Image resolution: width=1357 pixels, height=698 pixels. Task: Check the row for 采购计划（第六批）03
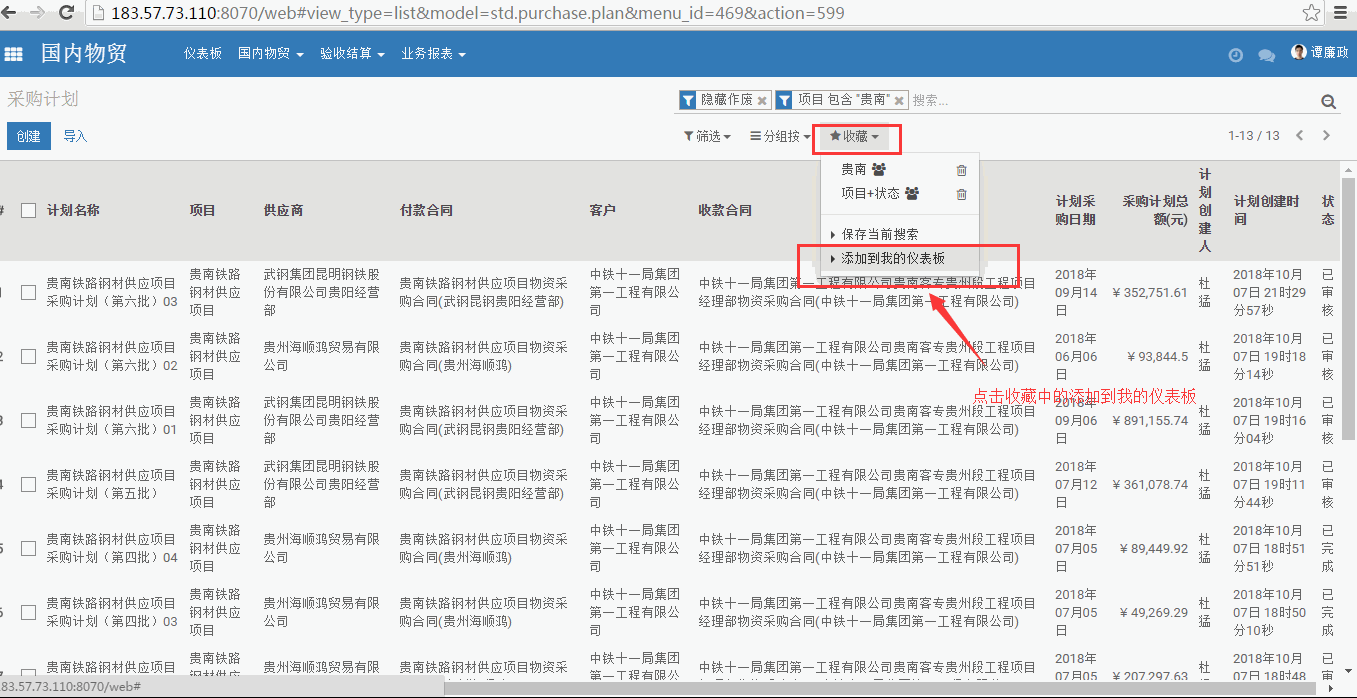[x=28, y=292]
